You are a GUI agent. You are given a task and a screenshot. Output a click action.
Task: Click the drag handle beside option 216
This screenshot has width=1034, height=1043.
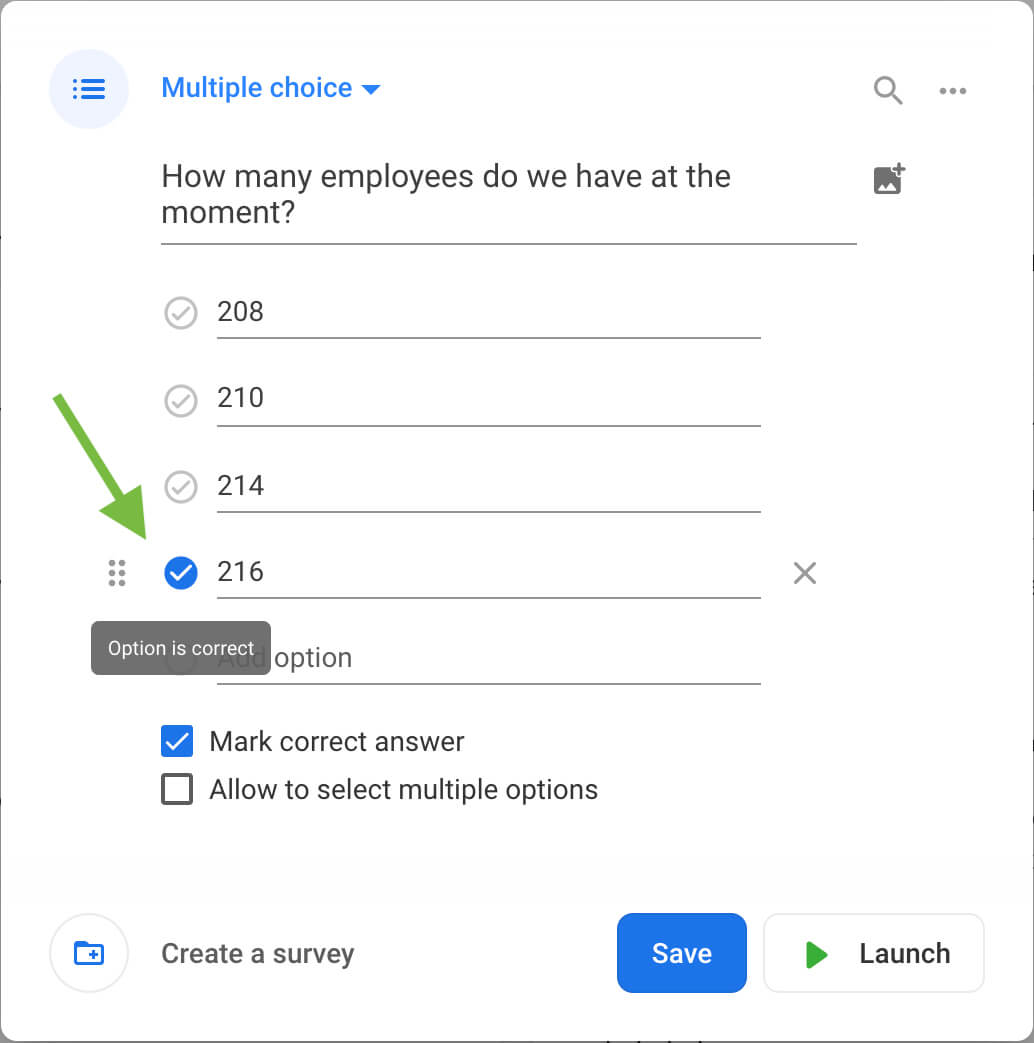117,573
